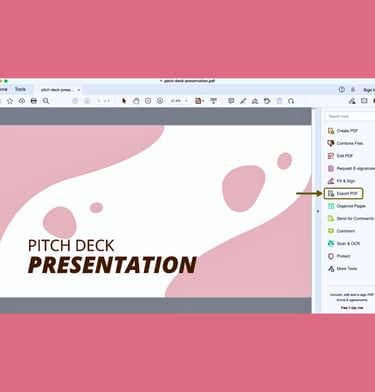Switch to the Home tab
This screenshot has height=392, width=375.
[x=3, y=89]
